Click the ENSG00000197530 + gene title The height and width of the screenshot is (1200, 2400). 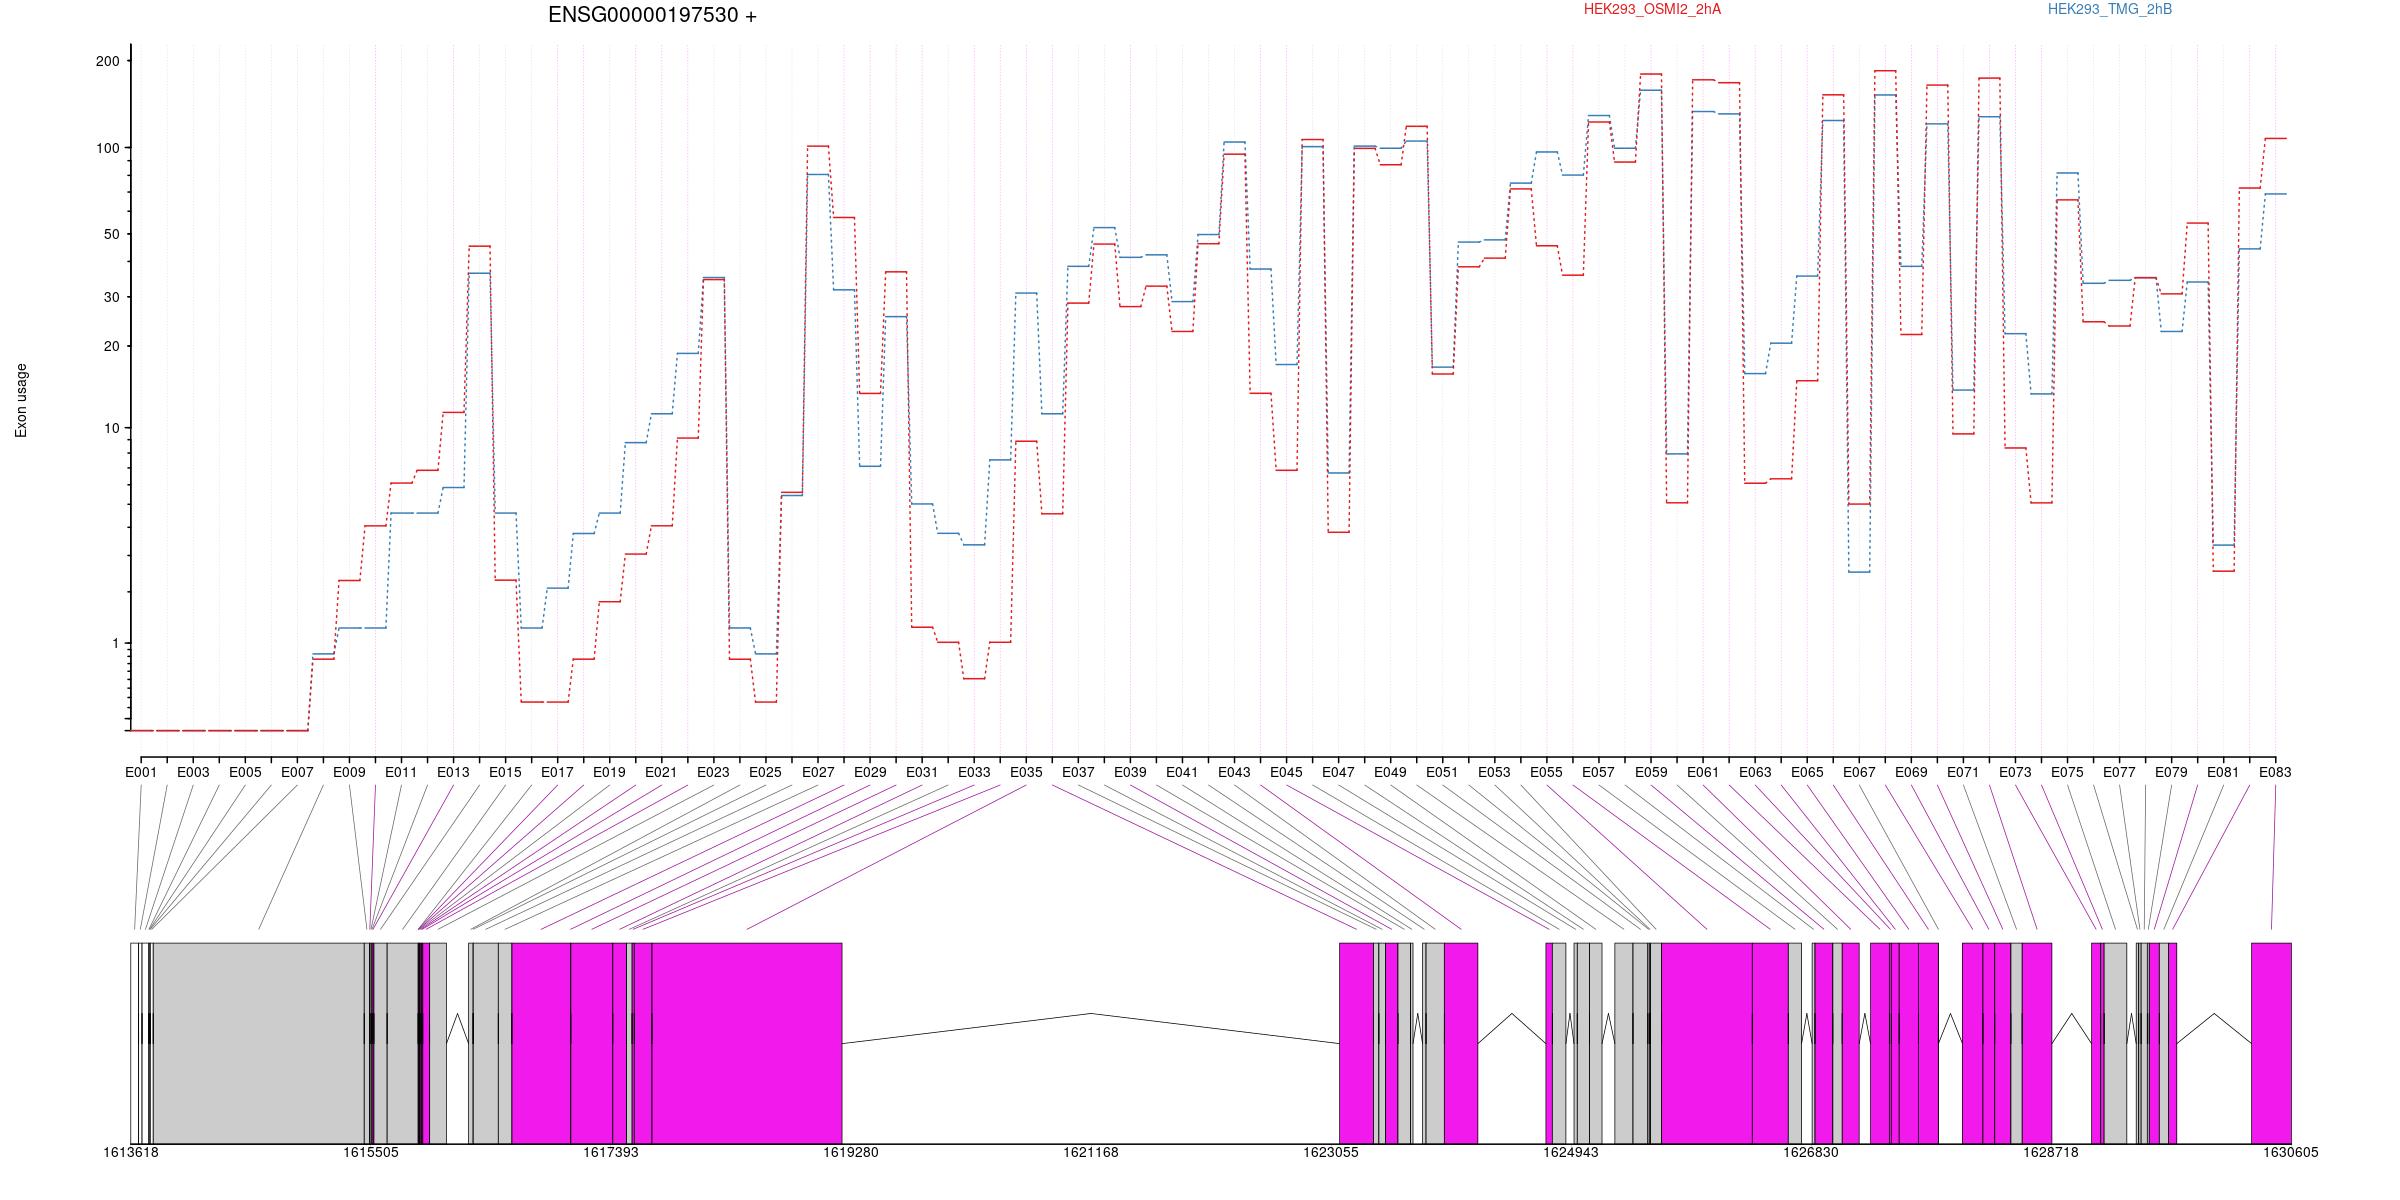(x=652, y=15)
